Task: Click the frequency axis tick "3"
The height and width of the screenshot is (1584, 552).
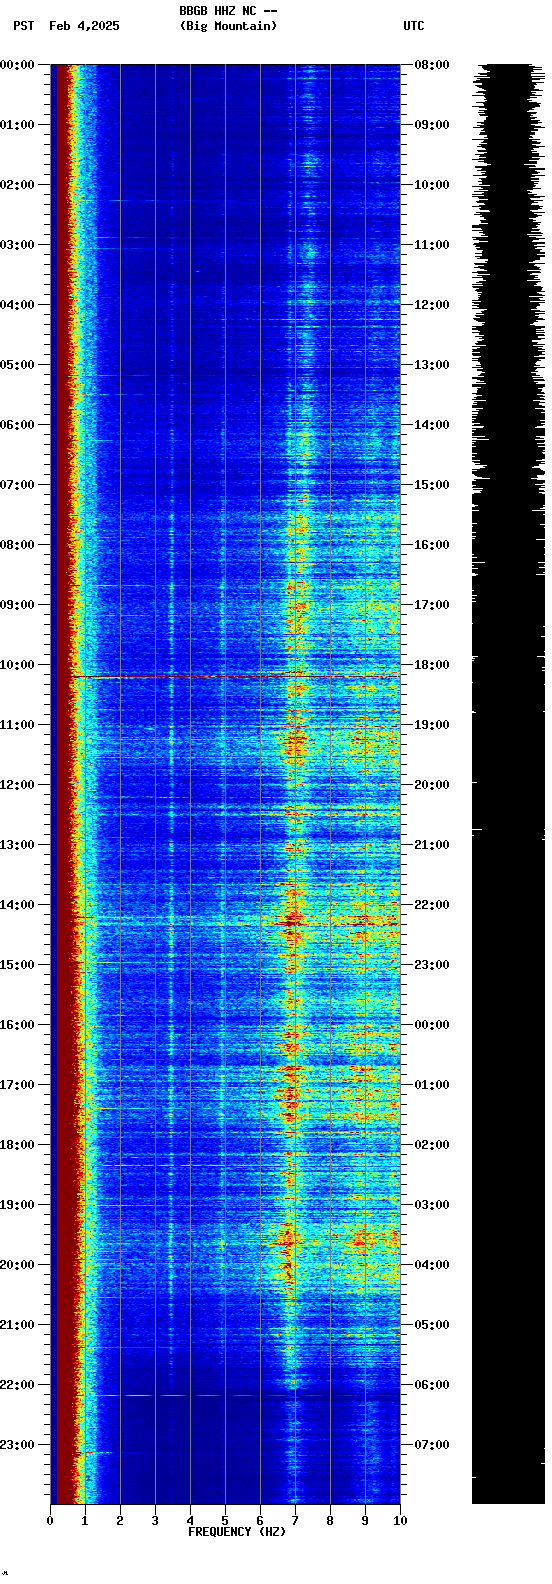Action: pos(155,1521)
